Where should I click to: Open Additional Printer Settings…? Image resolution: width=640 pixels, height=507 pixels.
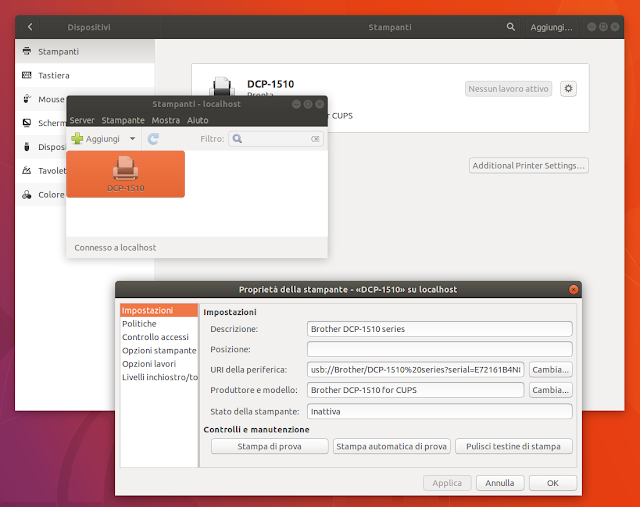529,165
